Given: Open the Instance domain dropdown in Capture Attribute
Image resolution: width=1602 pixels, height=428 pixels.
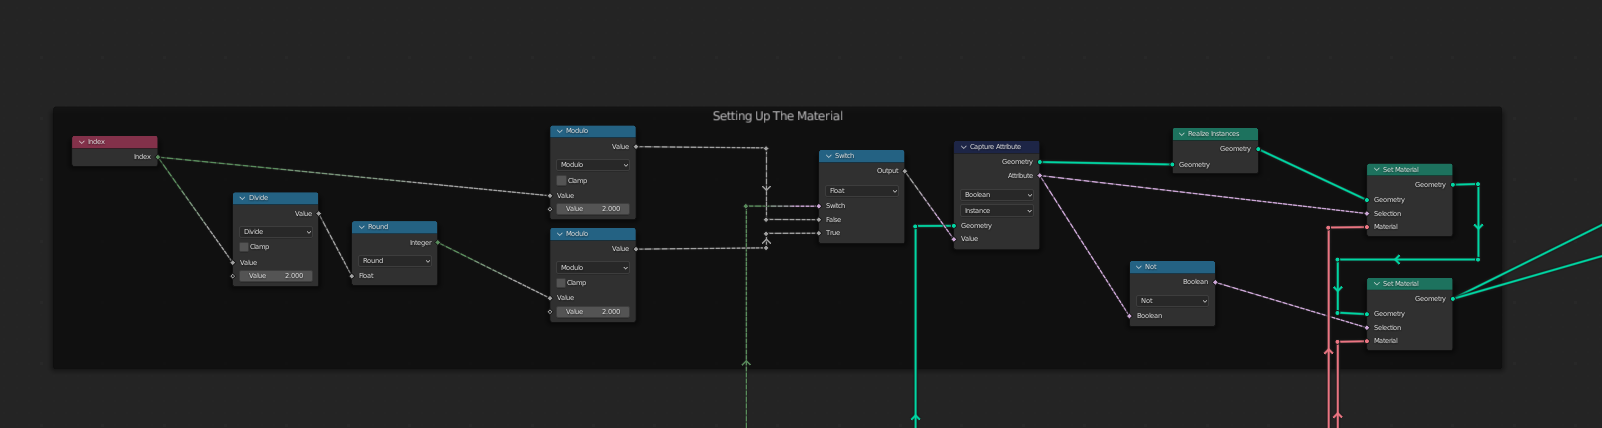Looking at the screenshot, I should pos(996,211).
